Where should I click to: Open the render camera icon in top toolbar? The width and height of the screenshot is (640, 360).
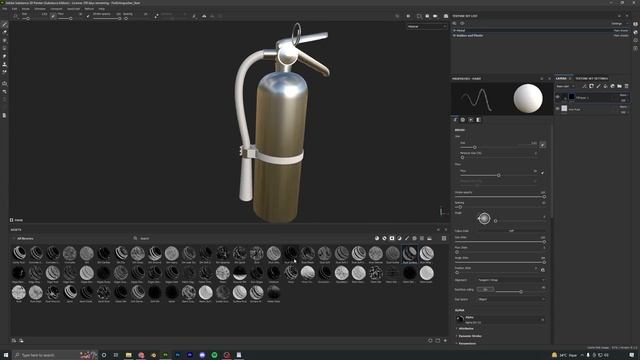point(446,16)
